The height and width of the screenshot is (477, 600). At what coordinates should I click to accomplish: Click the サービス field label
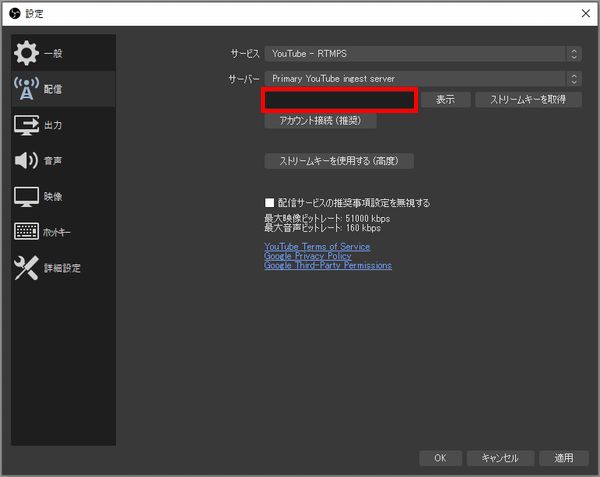245,54
